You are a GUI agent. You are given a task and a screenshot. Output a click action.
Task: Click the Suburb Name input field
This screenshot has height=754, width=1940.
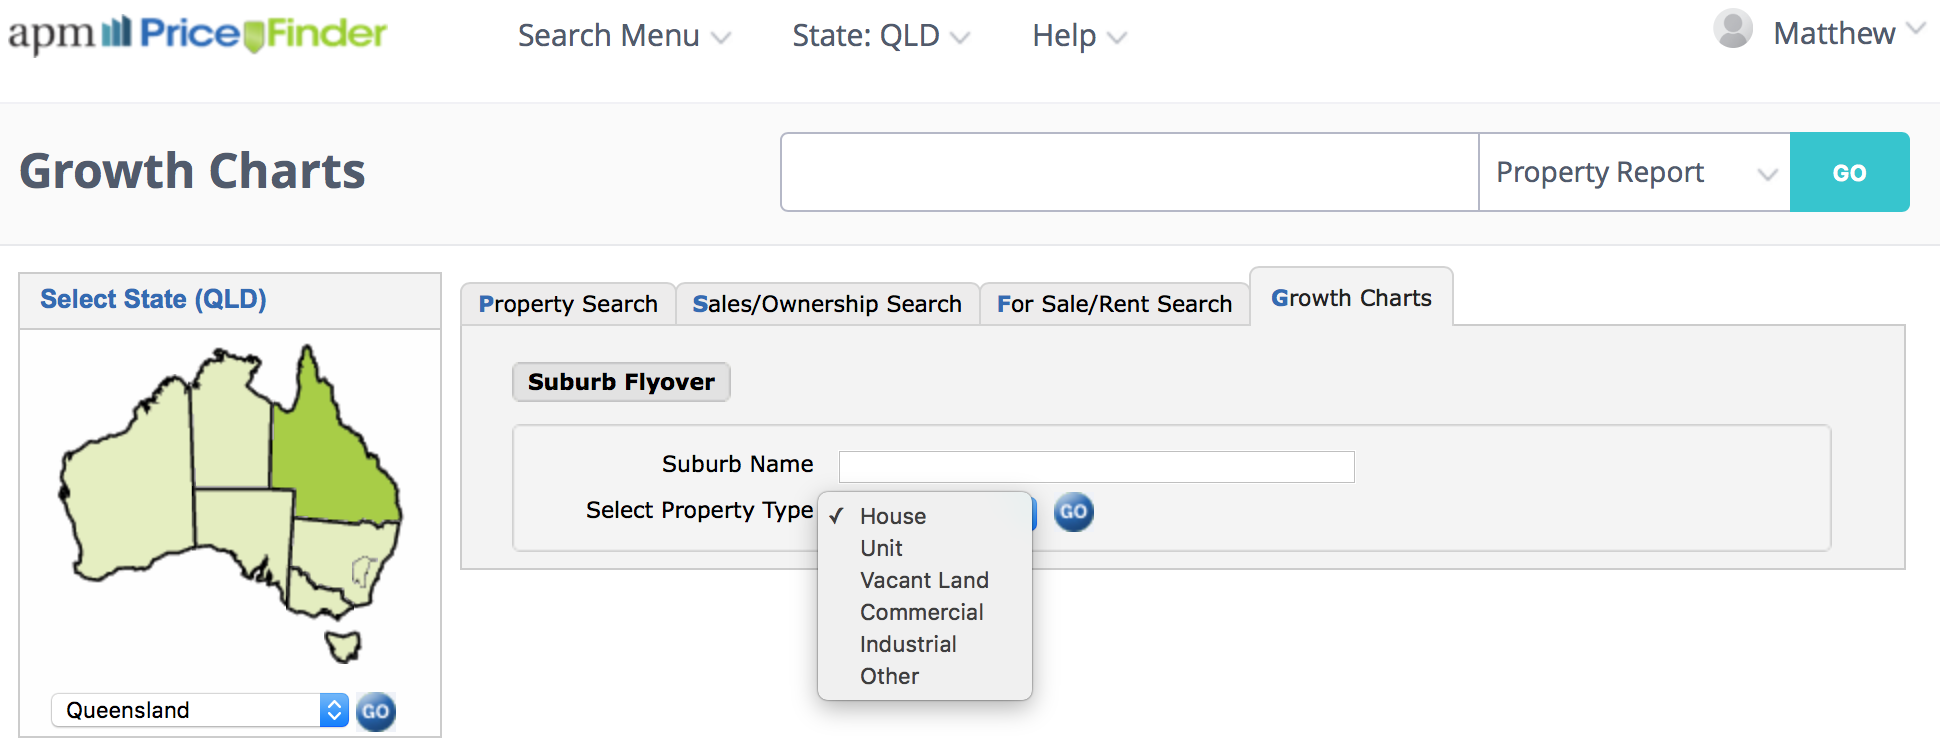point(1096,466)
